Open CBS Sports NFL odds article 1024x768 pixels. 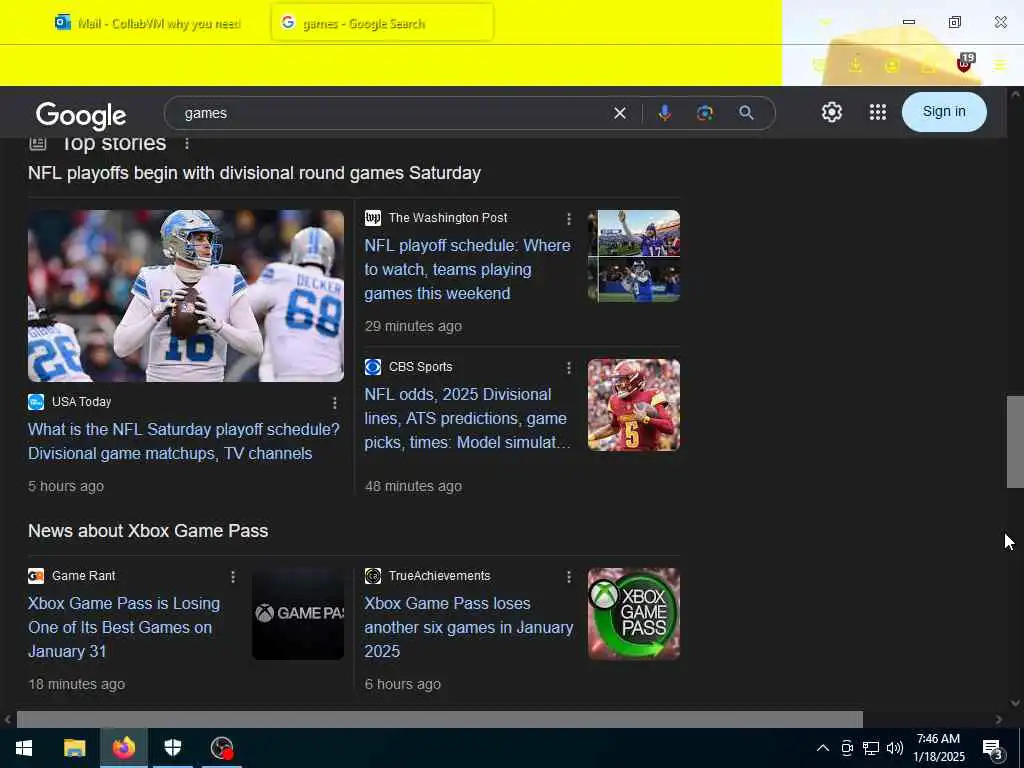[467, 418]
